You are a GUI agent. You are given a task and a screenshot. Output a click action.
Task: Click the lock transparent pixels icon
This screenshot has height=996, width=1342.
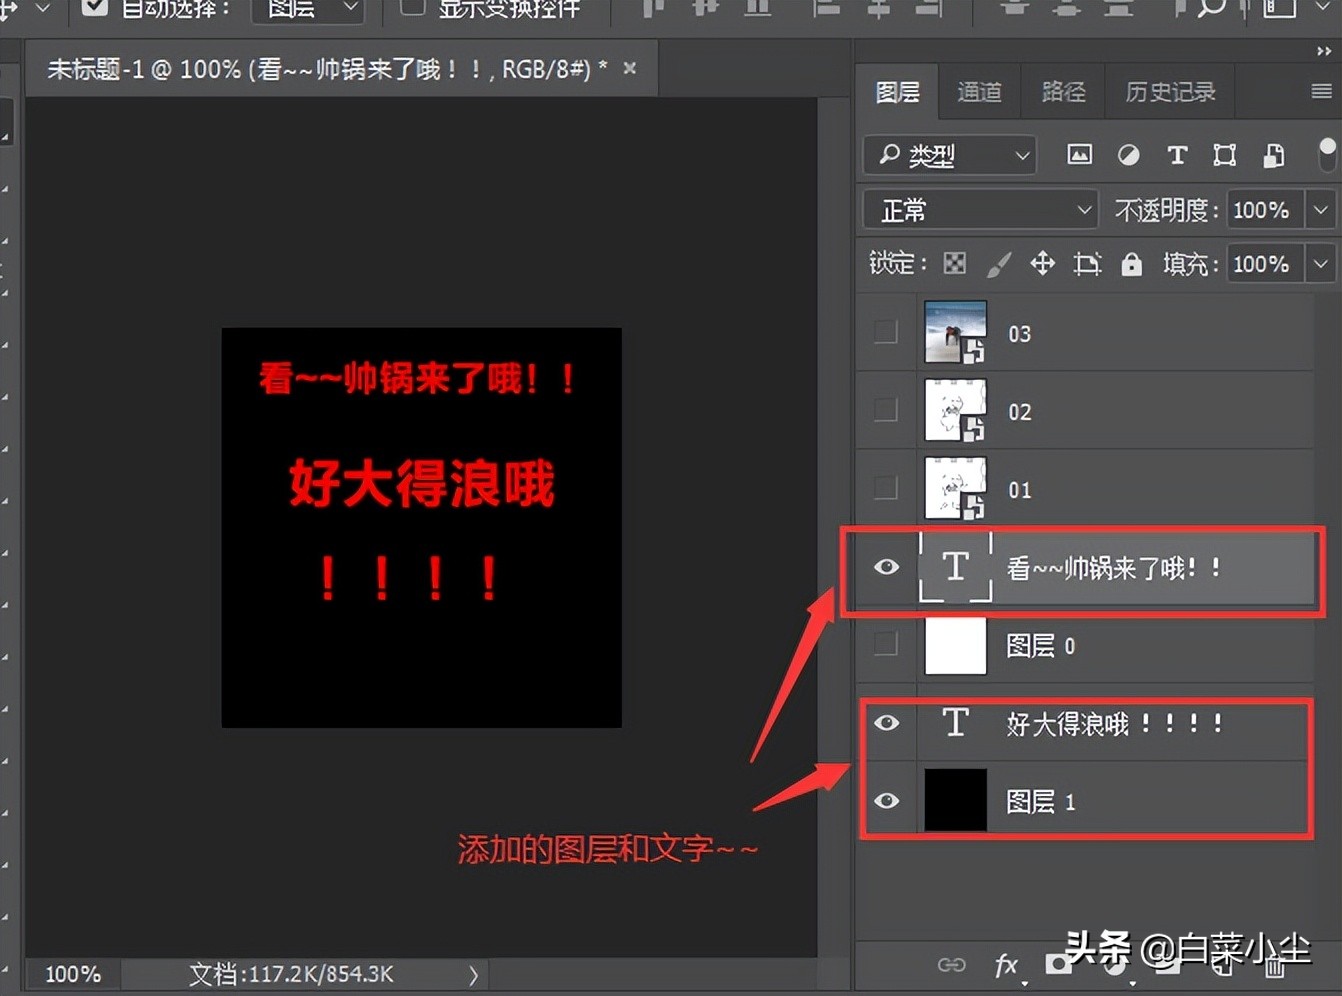(x=955, y=263)
